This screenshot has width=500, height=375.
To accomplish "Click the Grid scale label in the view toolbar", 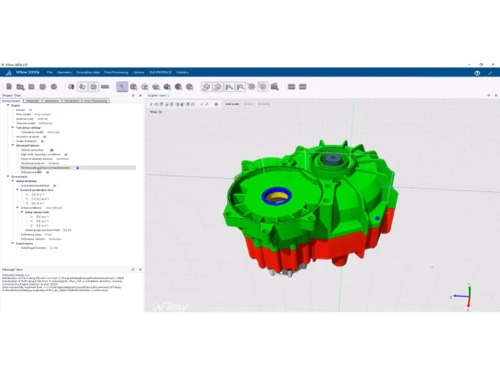I will coord(232,104).
